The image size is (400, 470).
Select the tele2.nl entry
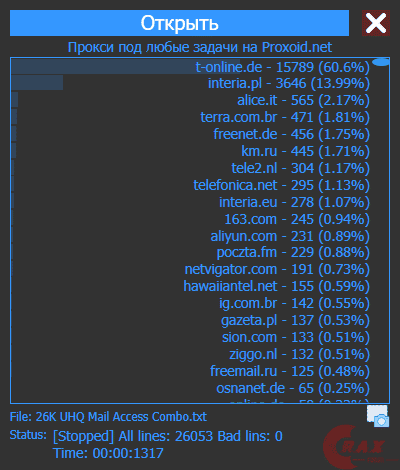tap(191, 168)
